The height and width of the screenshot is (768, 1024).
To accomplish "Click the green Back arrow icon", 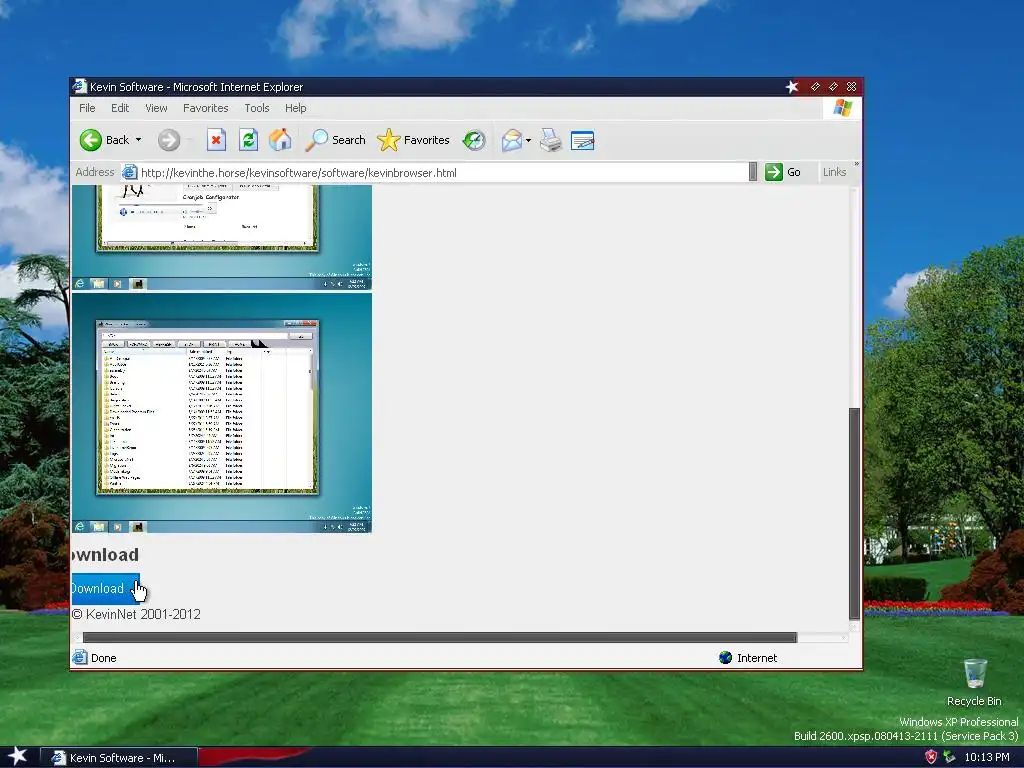I will [91, 140].
